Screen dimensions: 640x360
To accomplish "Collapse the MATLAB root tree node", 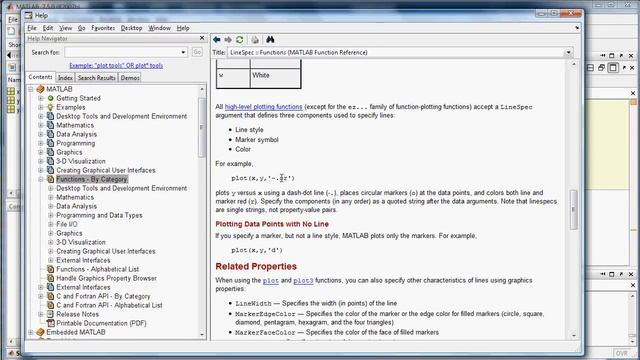I will coord(31,89).
